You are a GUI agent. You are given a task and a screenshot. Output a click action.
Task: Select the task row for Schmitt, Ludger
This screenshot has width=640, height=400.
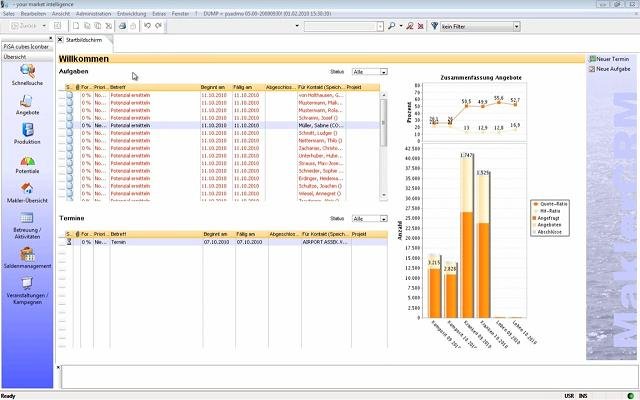pos(222,133)
